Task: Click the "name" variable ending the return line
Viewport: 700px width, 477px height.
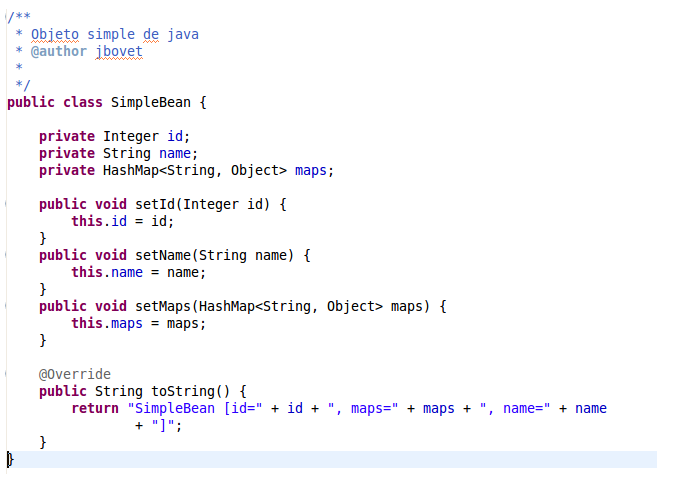Action: point(591,408)
